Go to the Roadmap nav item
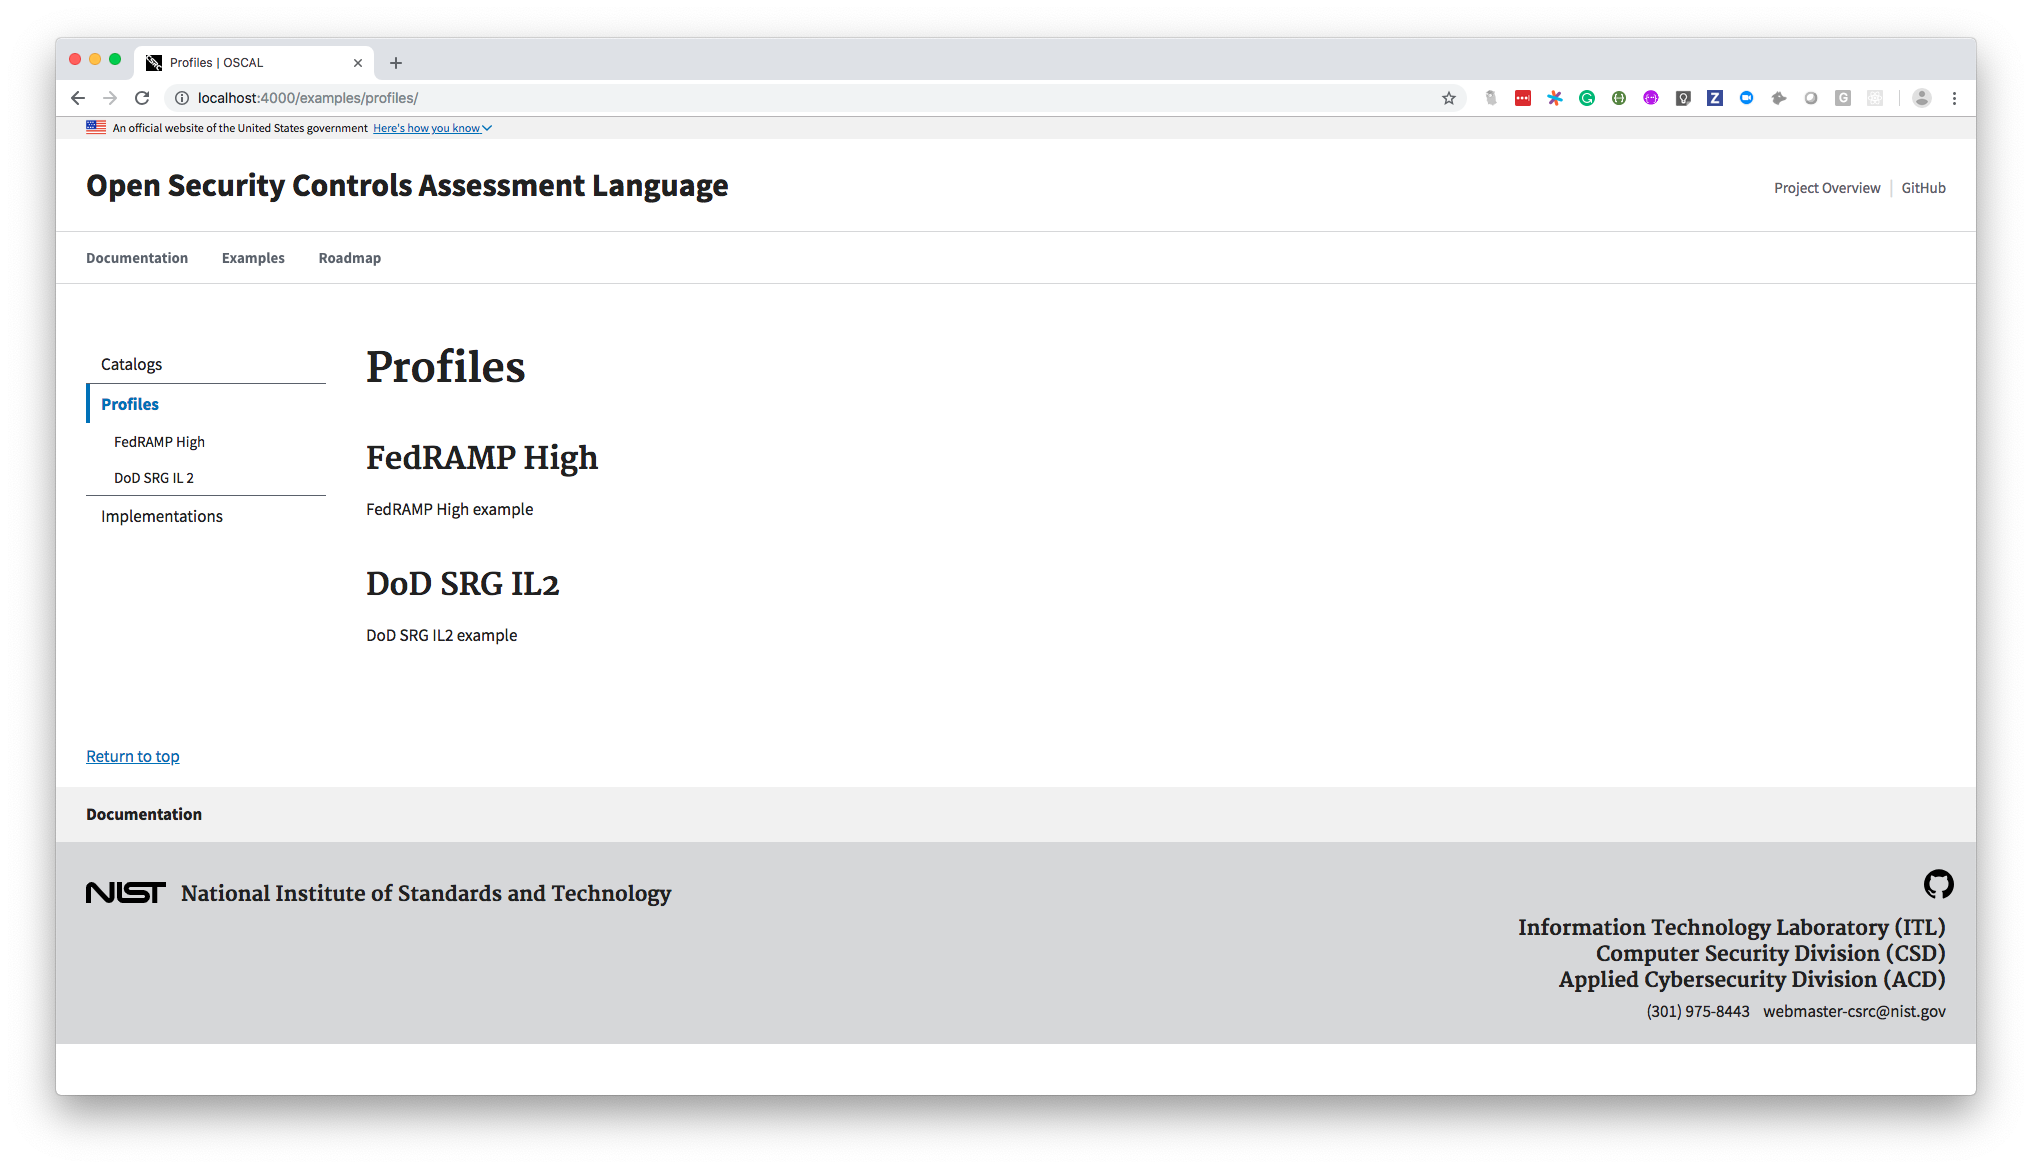The width and height of the screenshot is (2032, 1169). tap(349, 258)
